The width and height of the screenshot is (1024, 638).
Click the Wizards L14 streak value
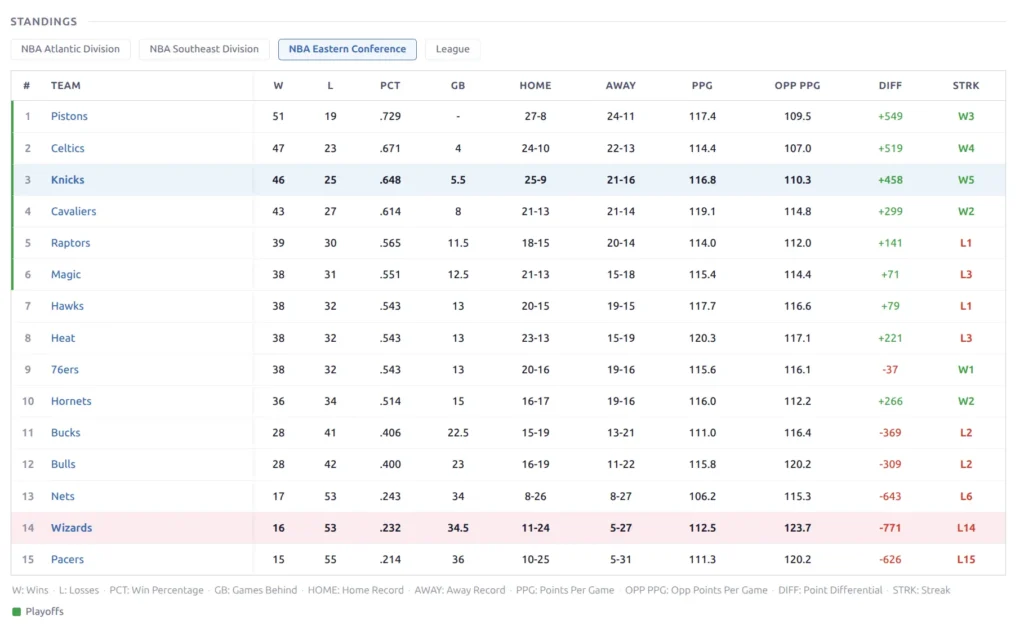[966, 528]
